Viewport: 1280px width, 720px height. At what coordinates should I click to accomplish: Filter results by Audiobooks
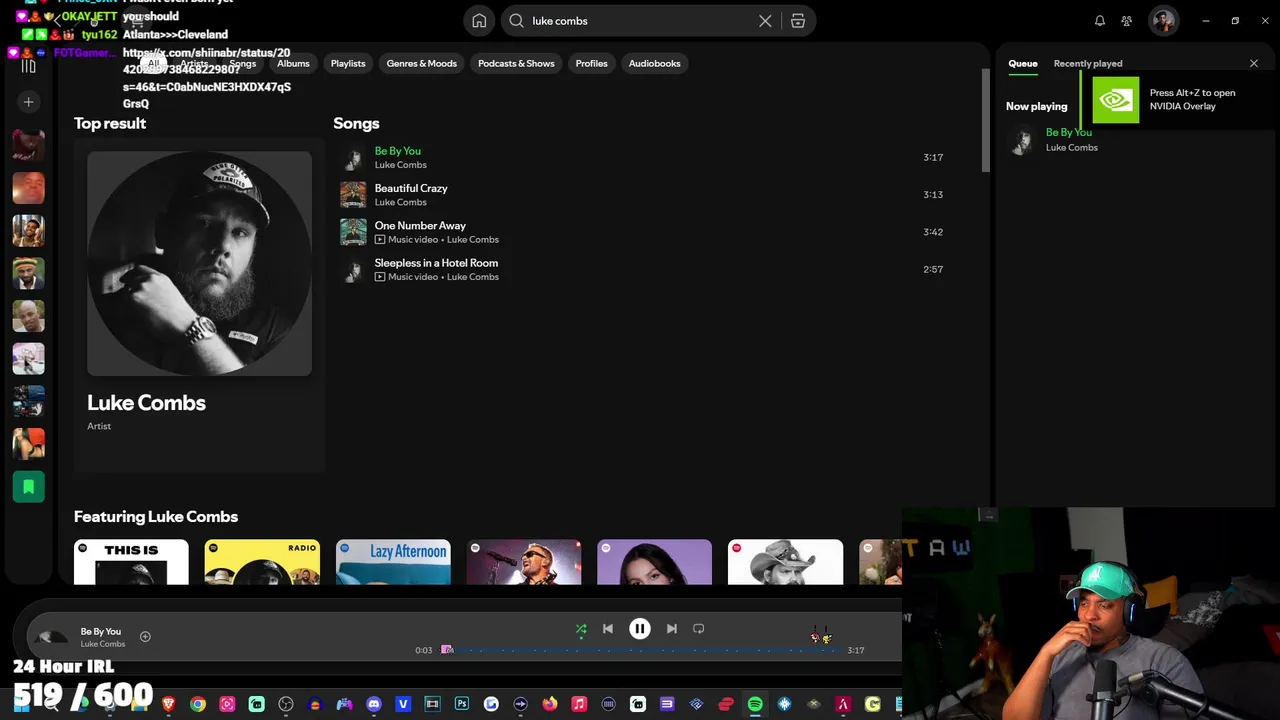coord(654,63)
